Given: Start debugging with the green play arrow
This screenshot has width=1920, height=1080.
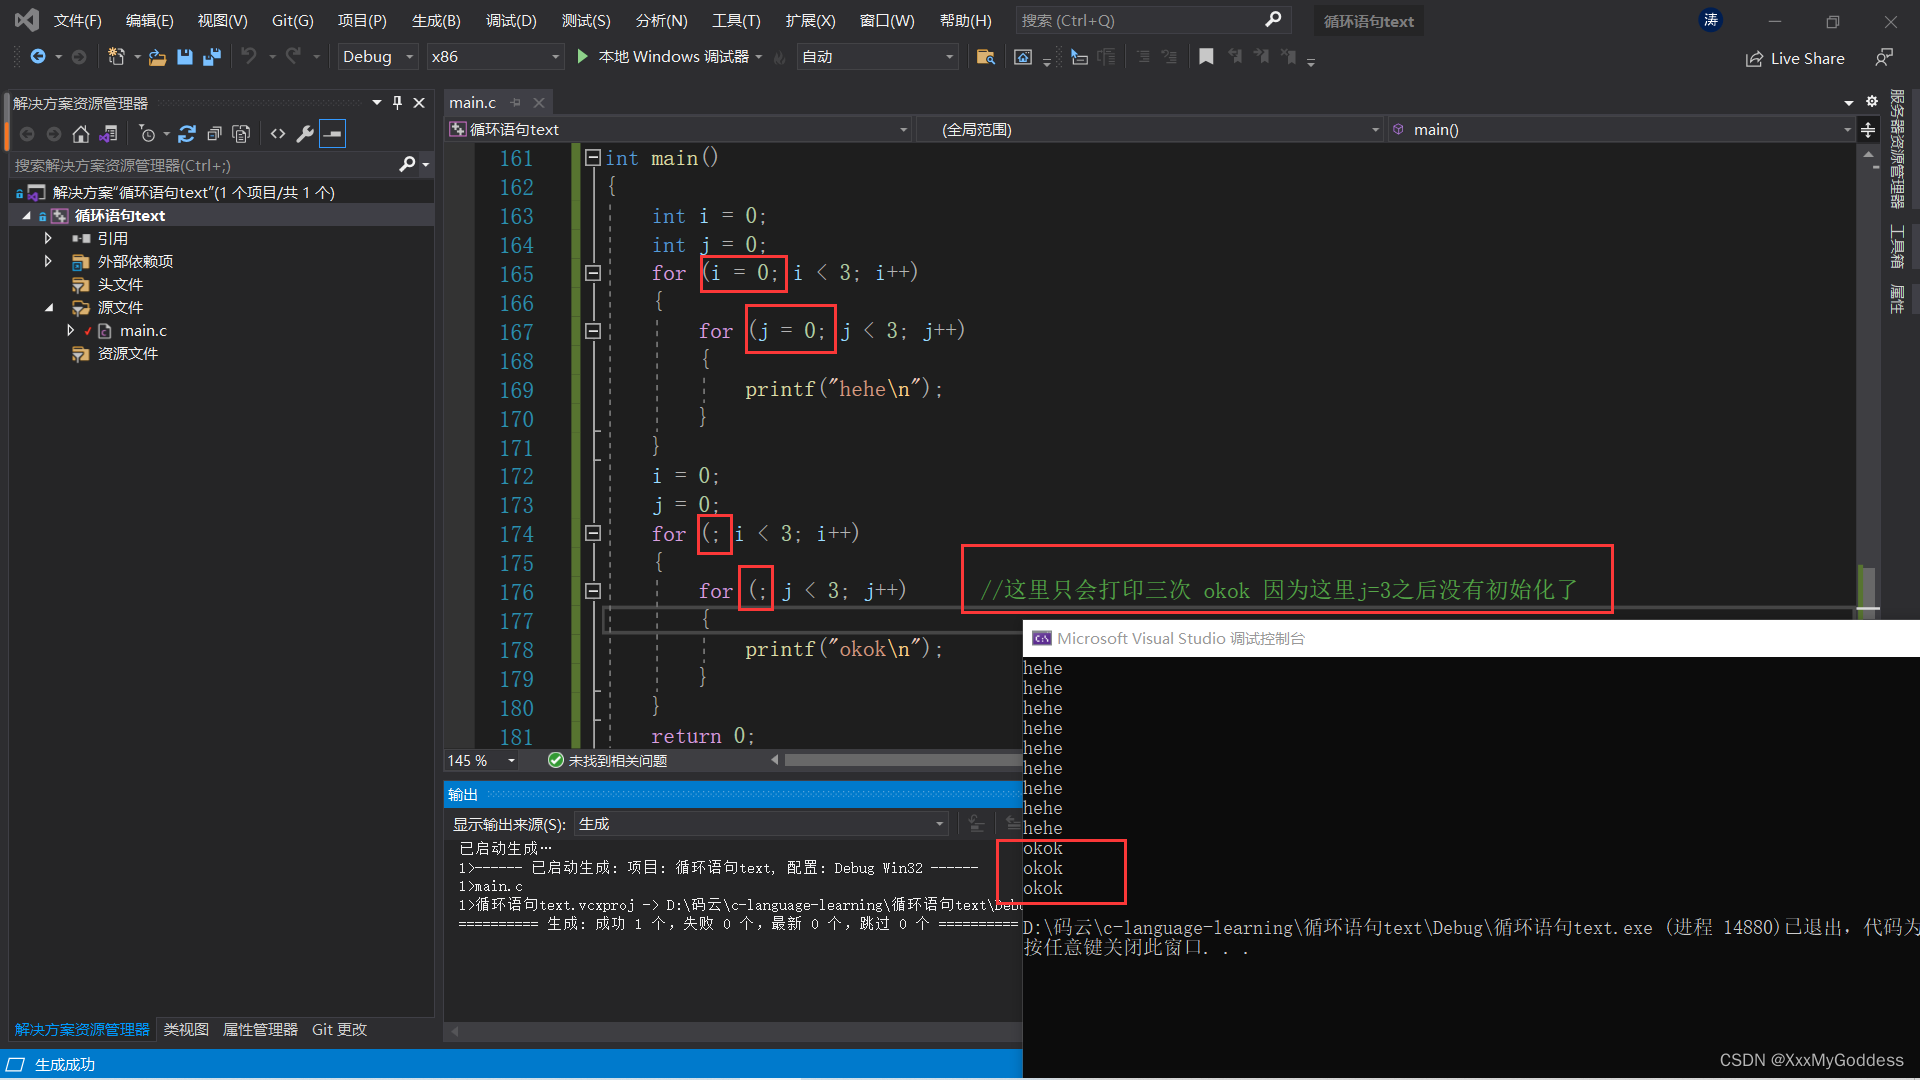Looking at the screenshot, I should tap(583, 57).
